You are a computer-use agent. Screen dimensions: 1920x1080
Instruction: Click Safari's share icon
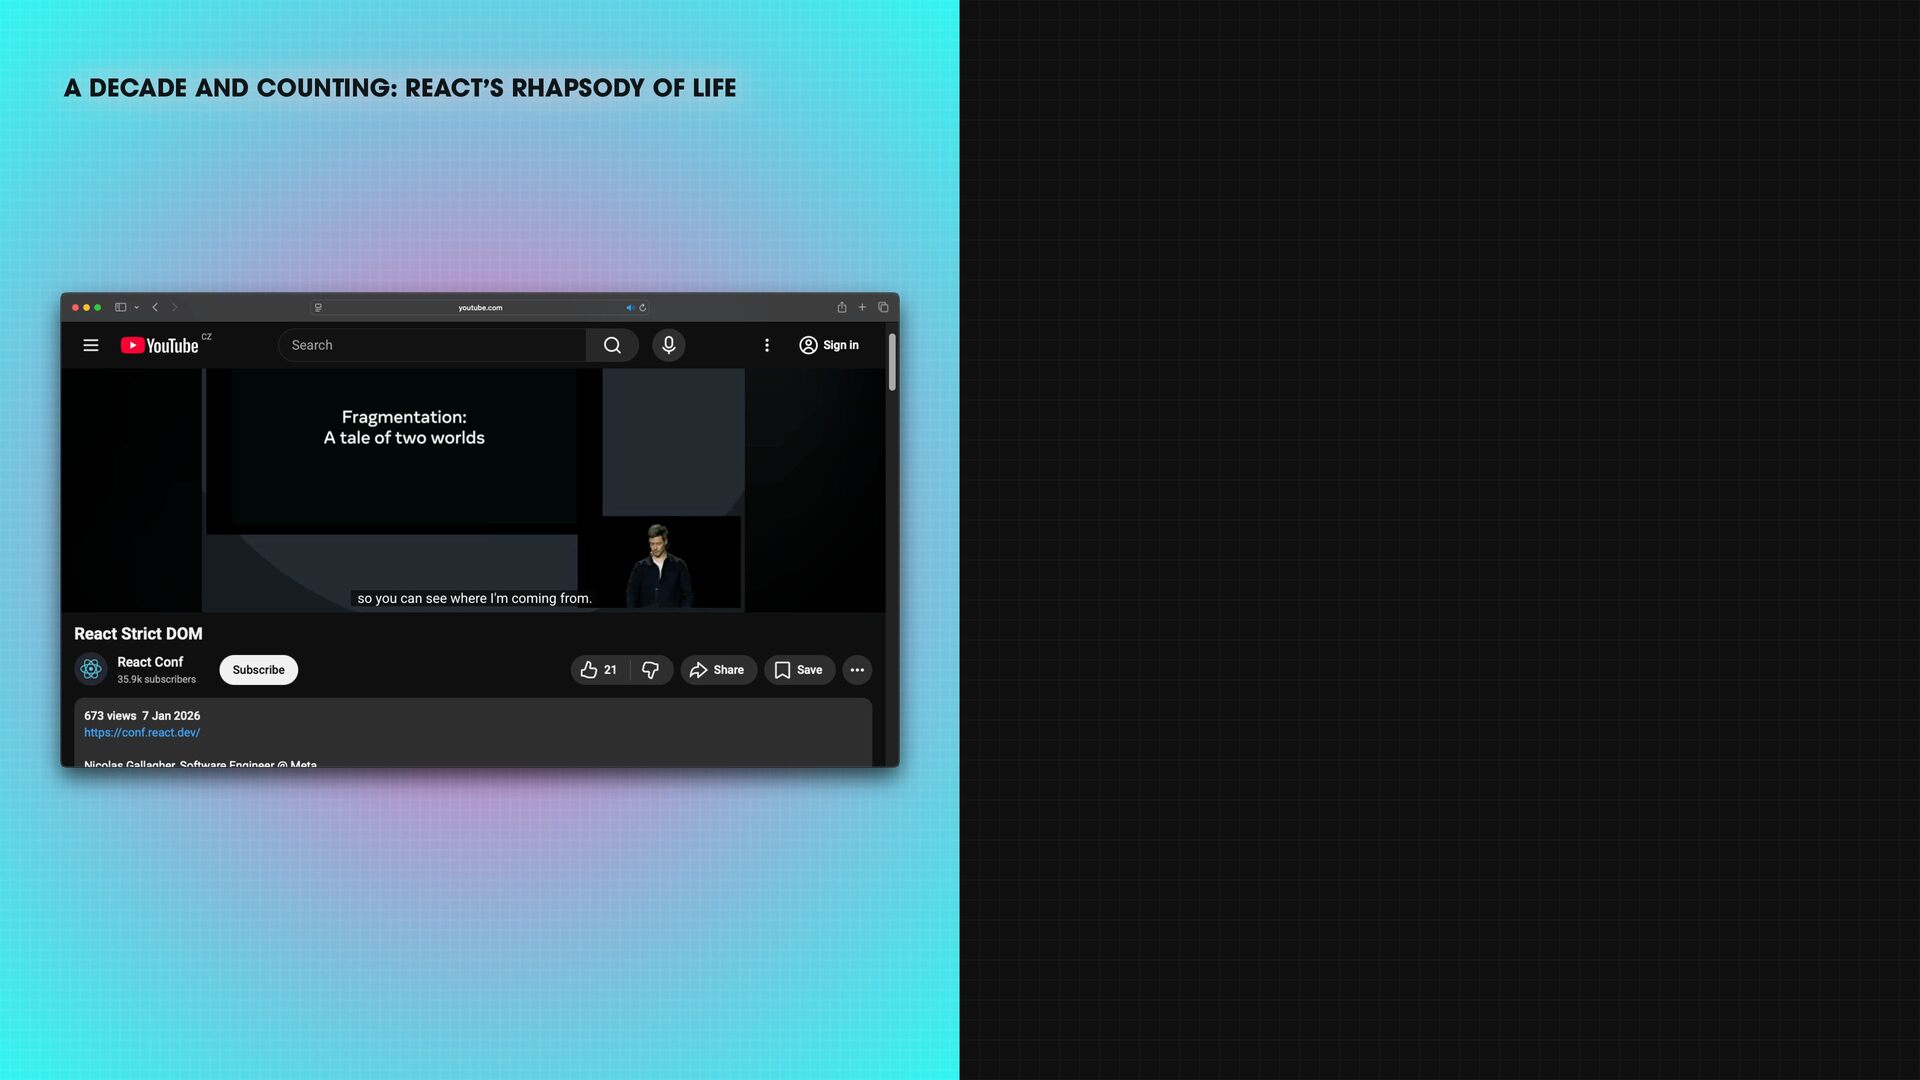pos(842,307)
